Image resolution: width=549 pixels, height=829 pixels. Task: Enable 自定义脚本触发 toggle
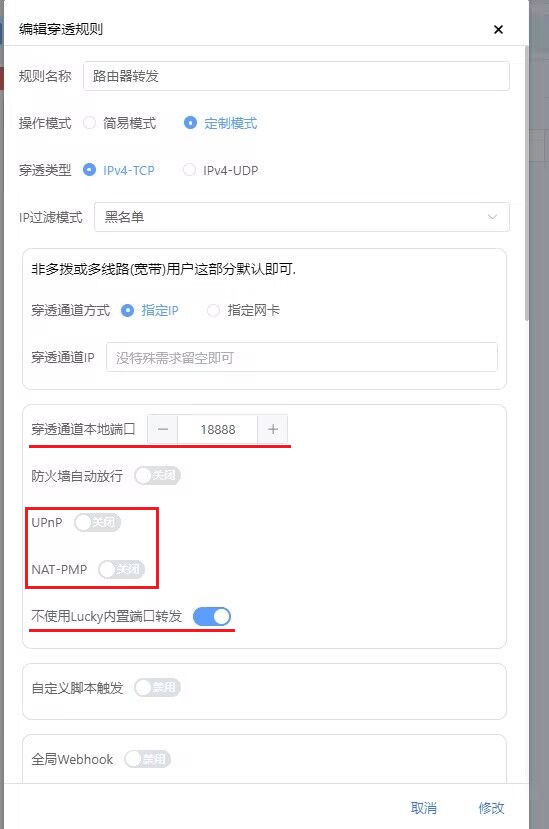coord(158,687)
